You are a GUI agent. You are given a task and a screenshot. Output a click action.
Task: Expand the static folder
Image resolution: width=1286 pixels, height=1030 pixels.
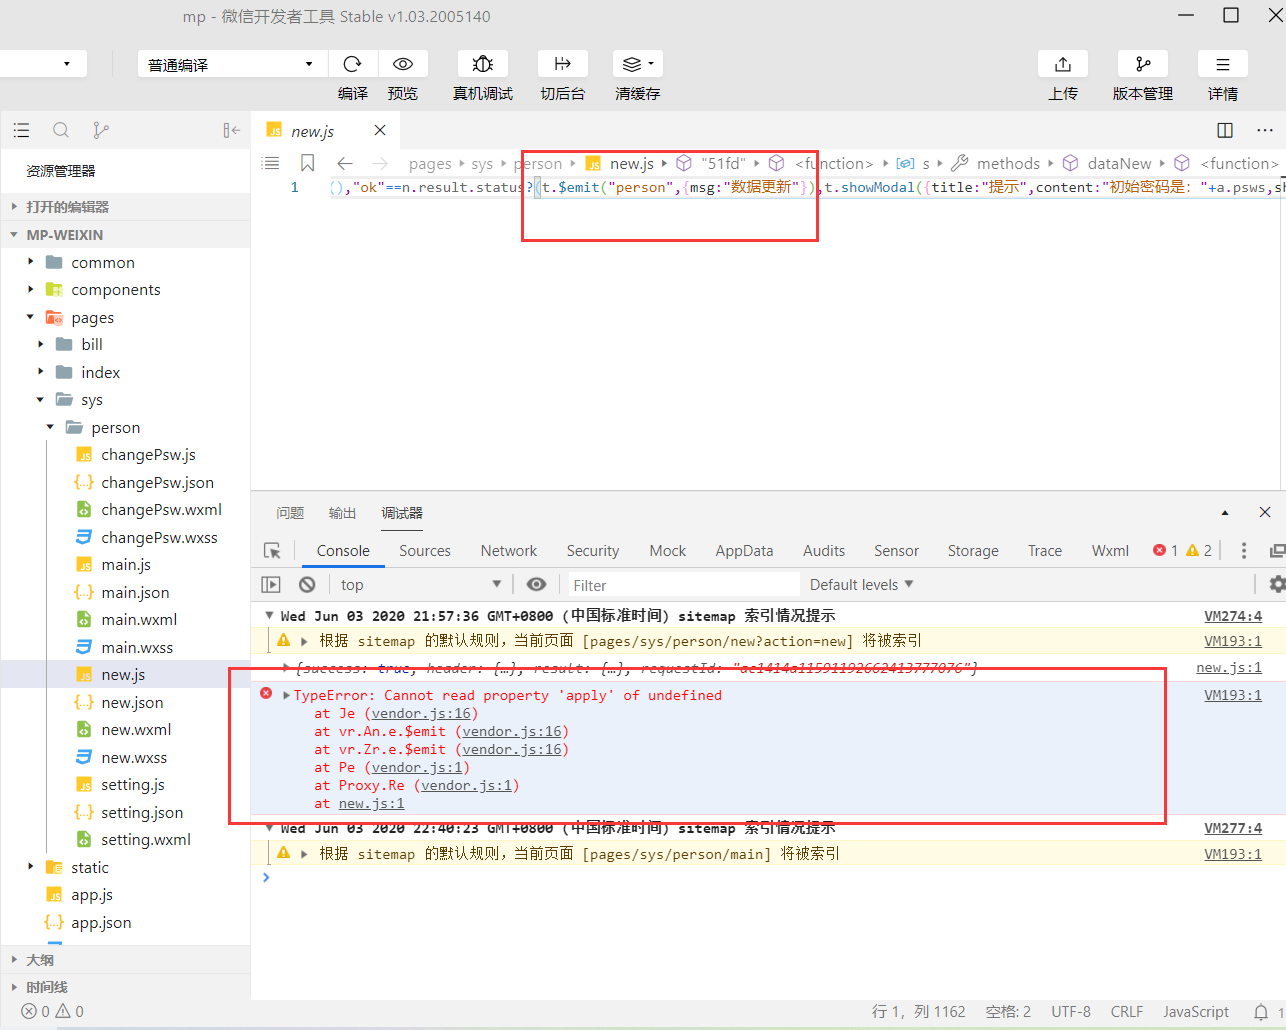click(125, 868)
